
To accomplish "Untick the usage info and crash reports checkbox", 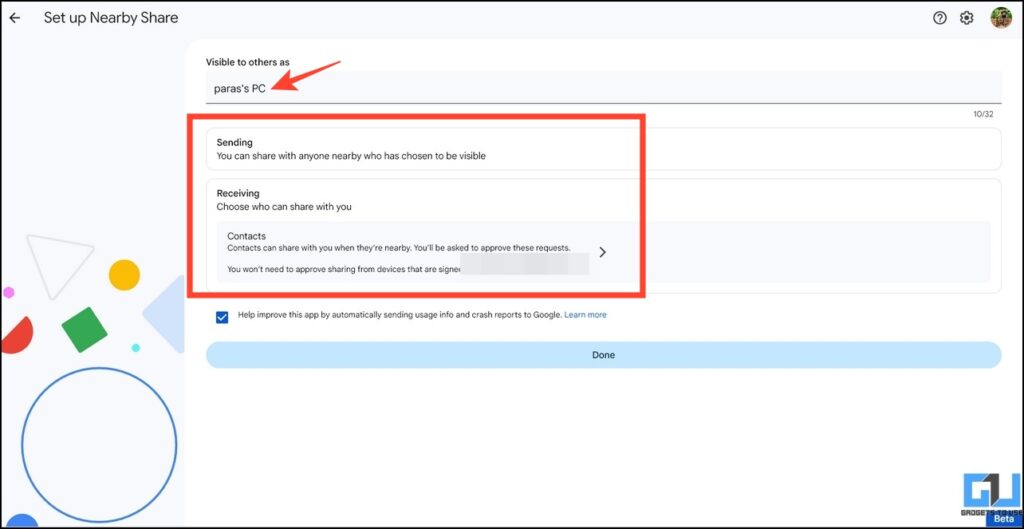I will pyautogui.click(x=222, y=317).
